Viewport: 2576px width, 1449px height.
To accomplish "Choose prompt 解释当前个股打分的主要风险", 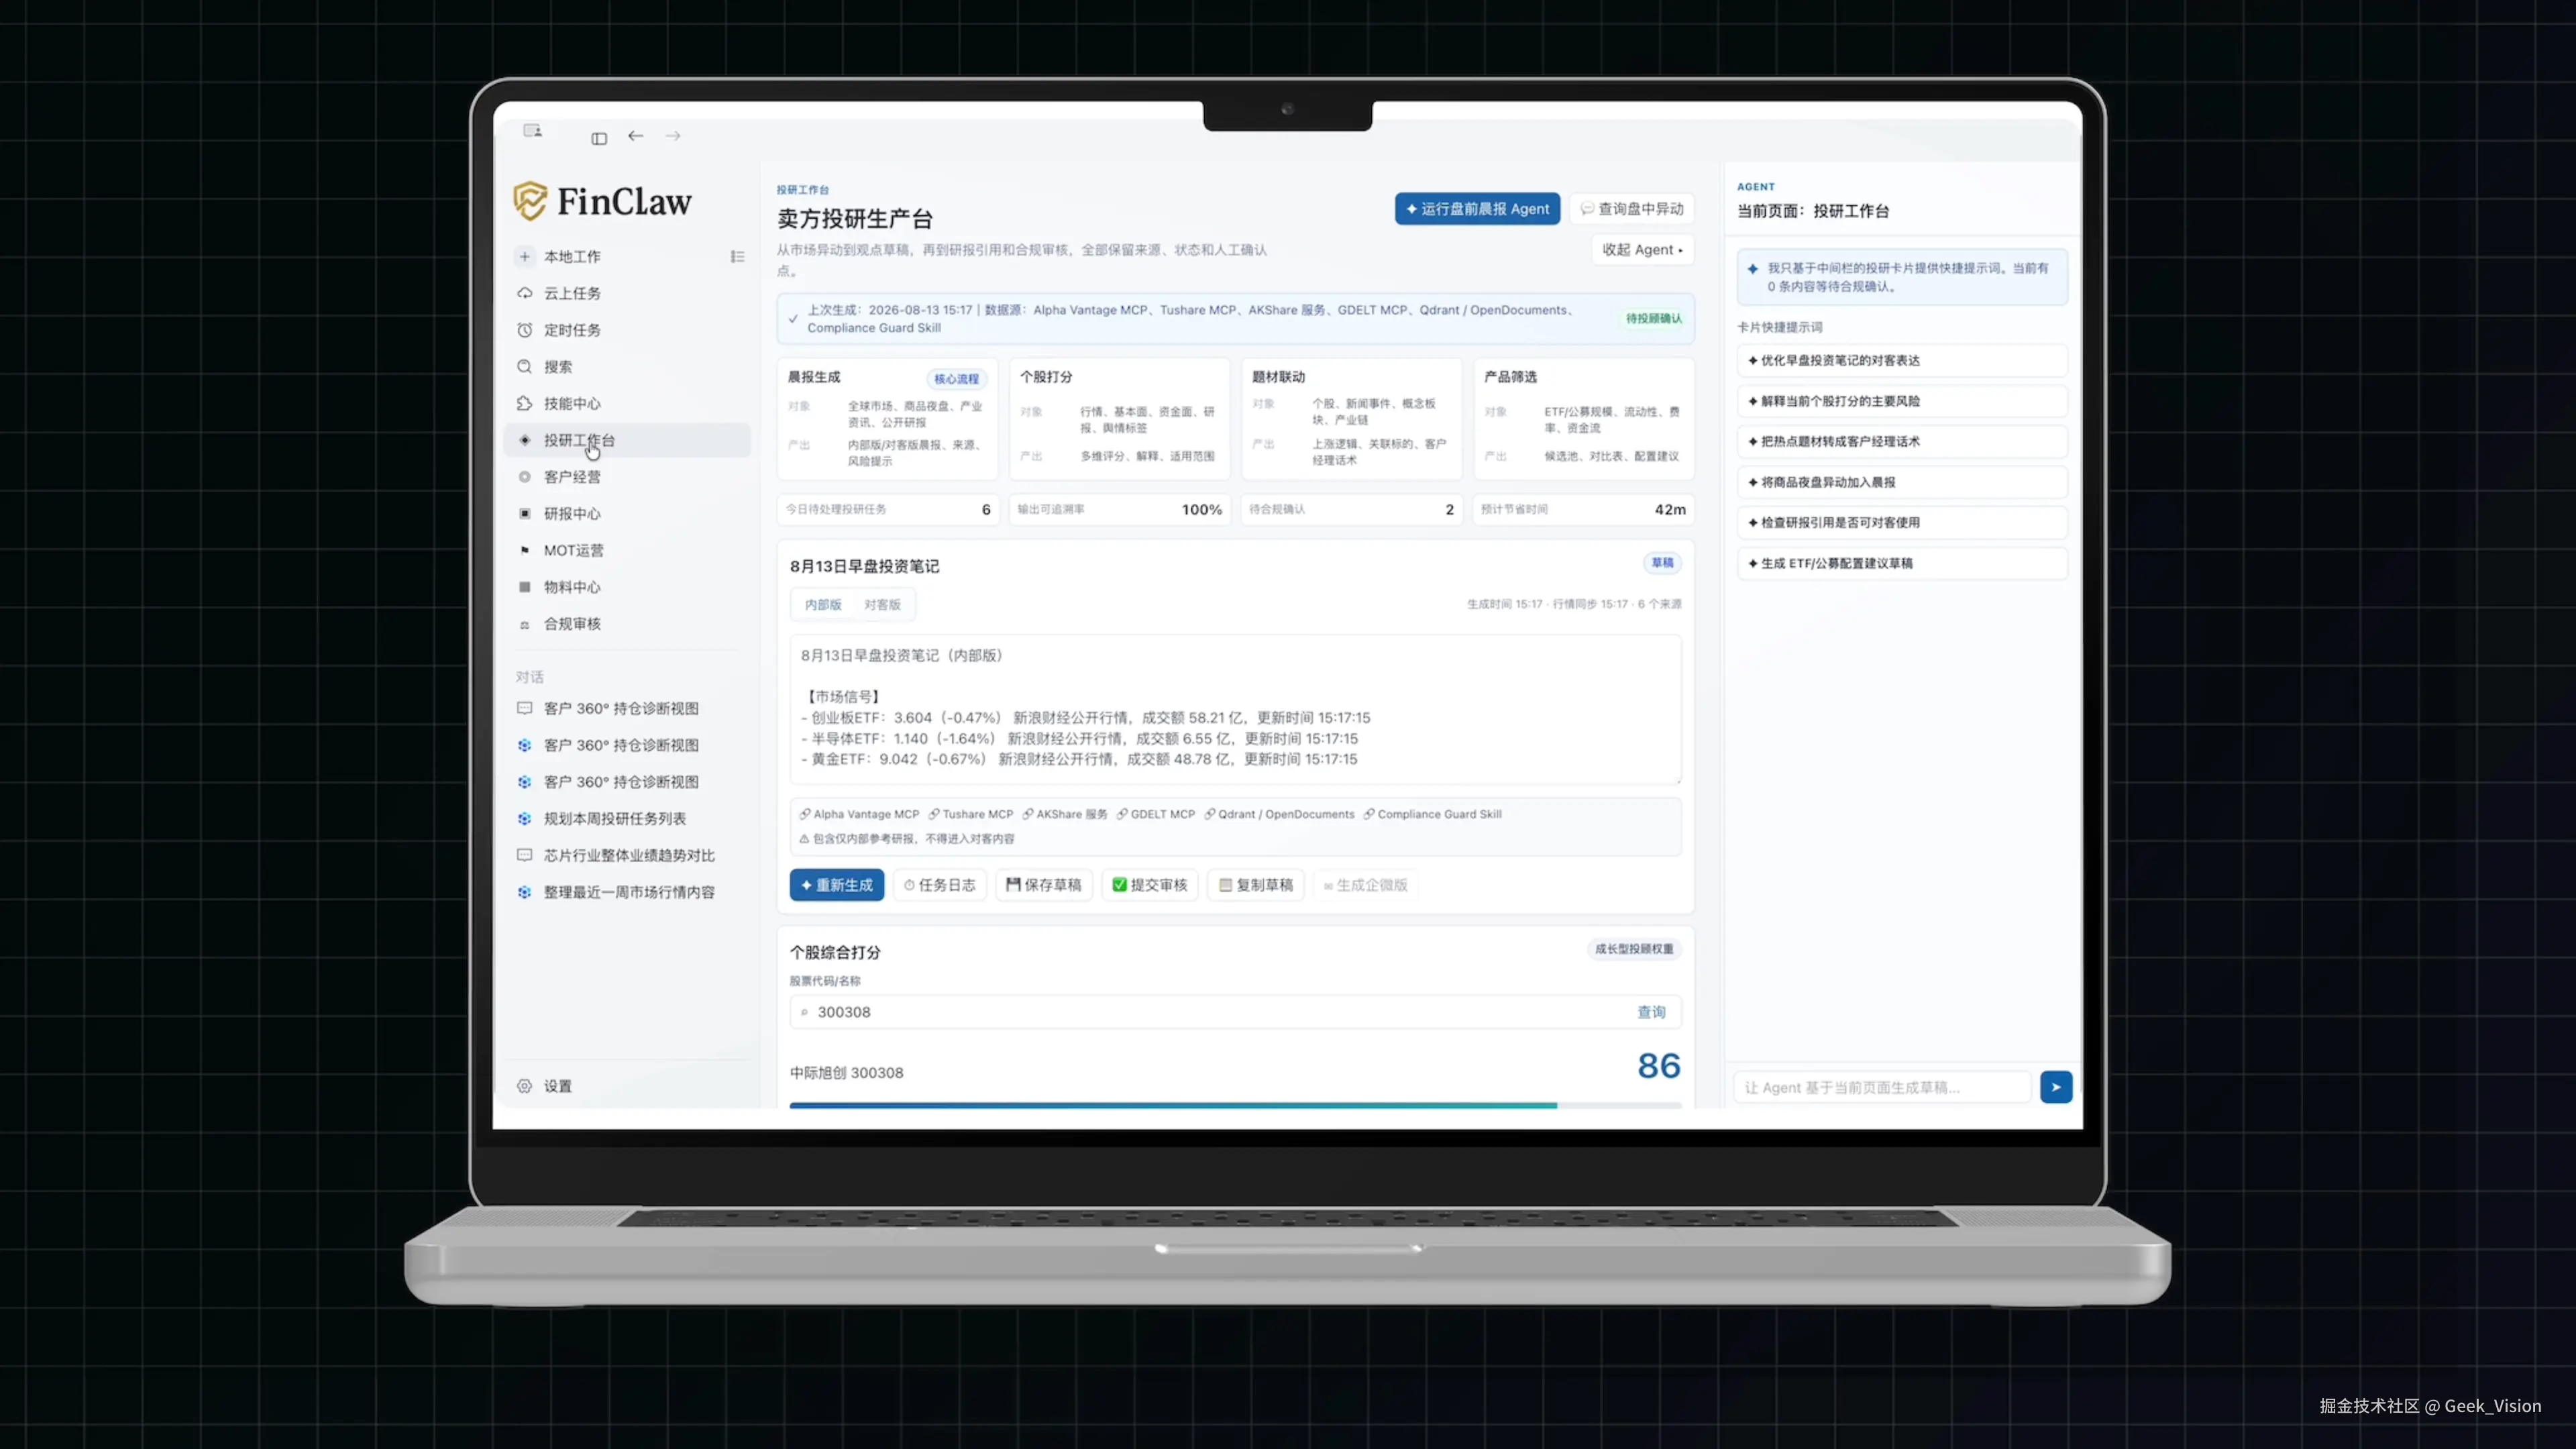I will coord(1902,401).
